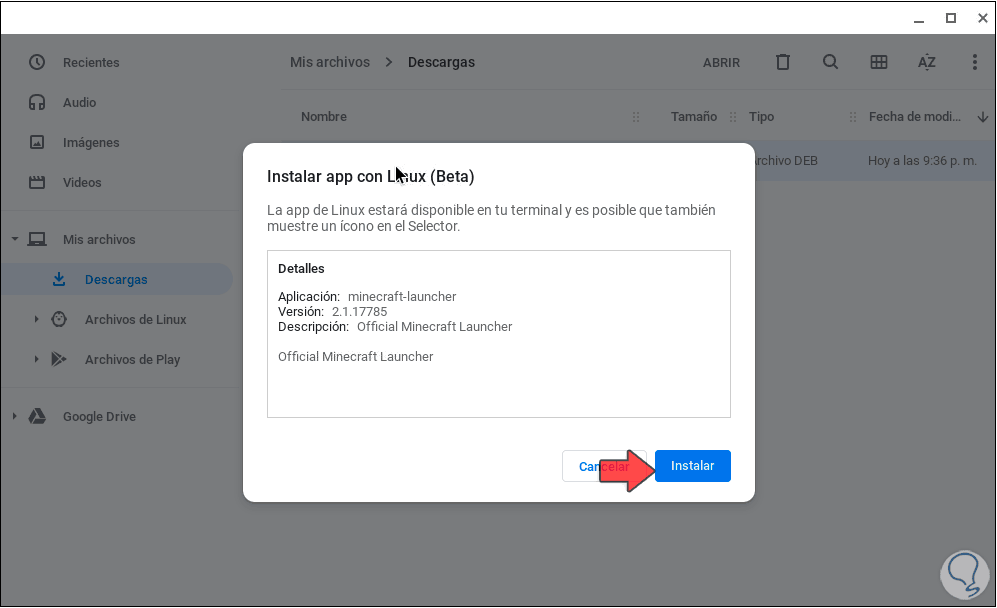The width and height of the screenshot is (997, 608).
Task: Click the Mis archivos laptop icon
Action: click(37, 239)
